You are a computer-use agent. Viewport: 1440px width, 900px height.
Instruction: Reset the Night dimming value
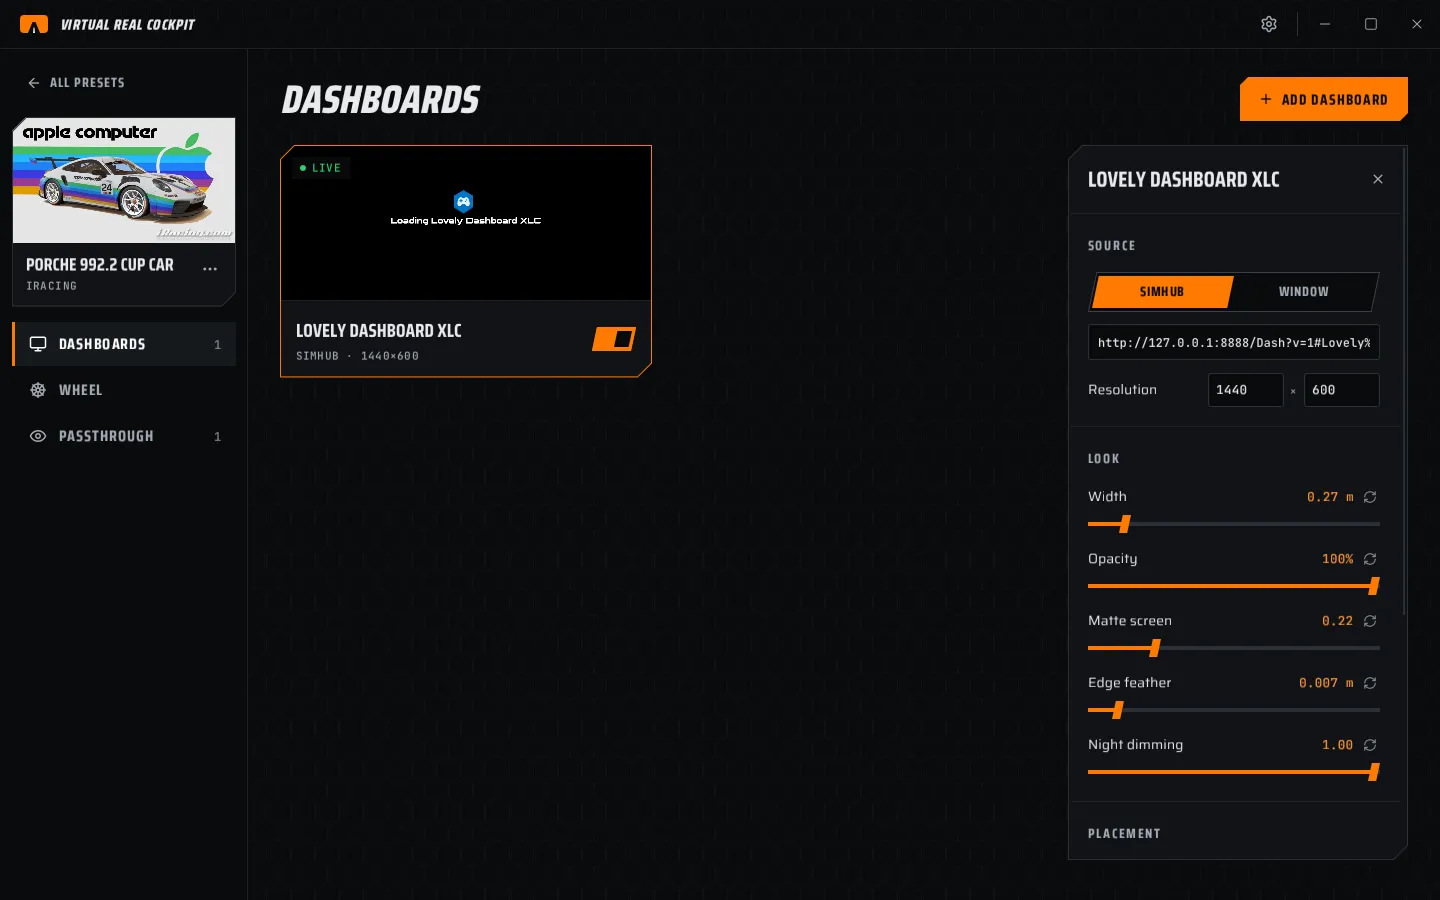click(1370, 745)
